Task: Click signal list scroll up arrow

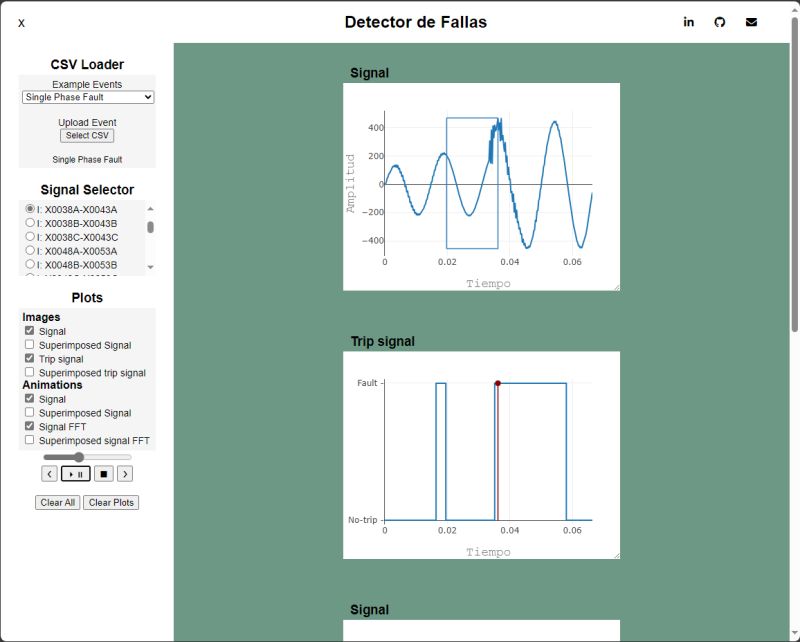Action: pyautogui.click(x=150, y=209)
